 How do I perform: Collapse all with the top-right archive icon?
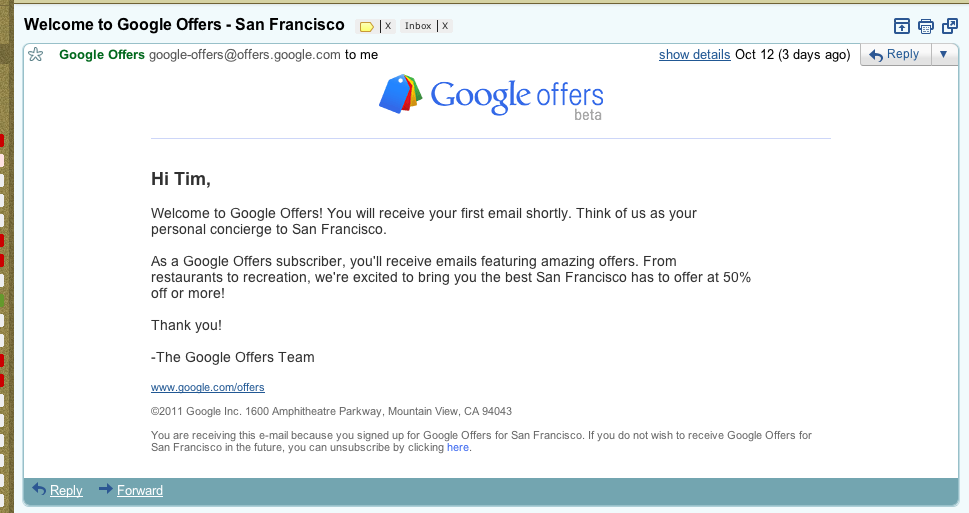tap(902, 26)
